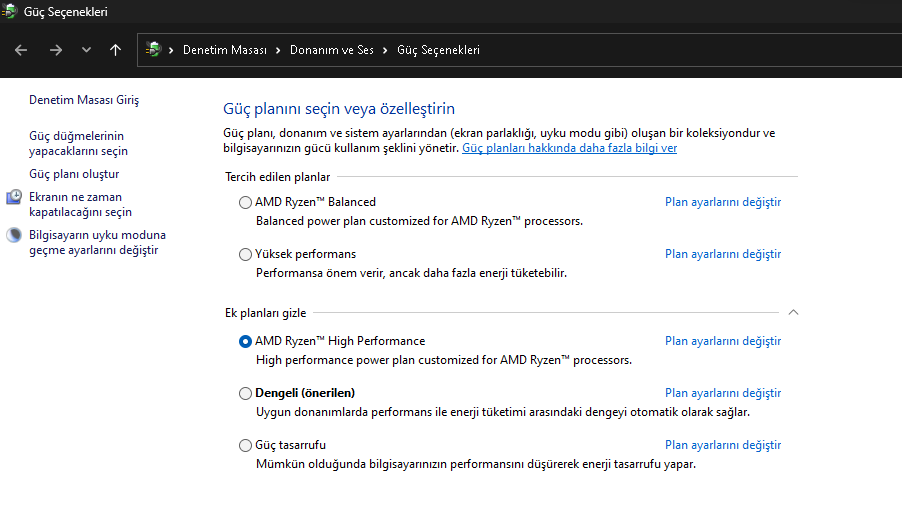Open the Güç planı oluştur sidebar link
902x511 pixels.
point(74,174)
